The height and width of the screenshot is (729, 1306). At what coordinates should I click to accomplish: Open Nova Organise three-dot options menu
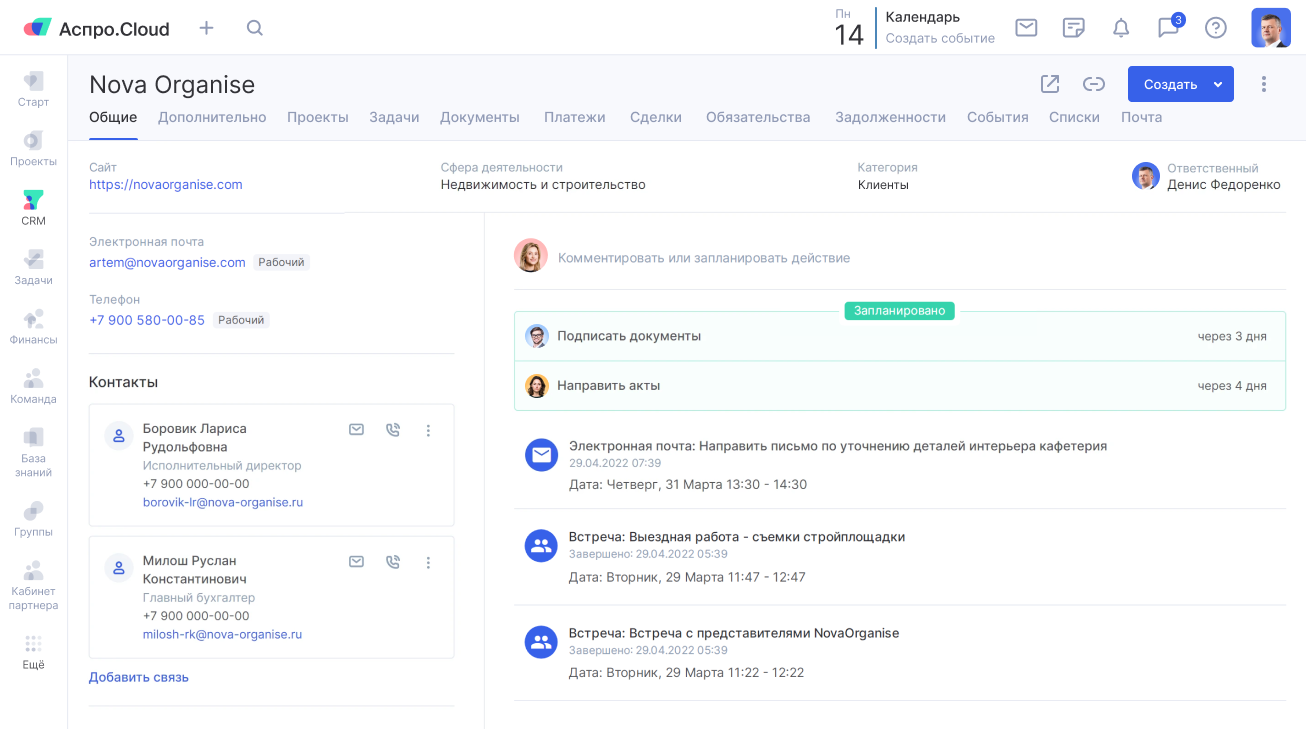[x=1264, y=84]
